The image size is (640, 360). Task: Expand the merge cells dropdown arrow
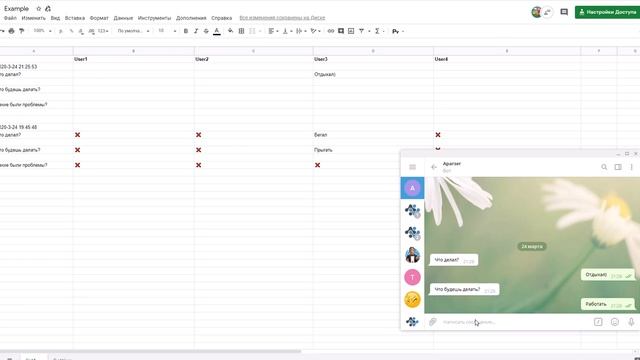pos(260,31)
